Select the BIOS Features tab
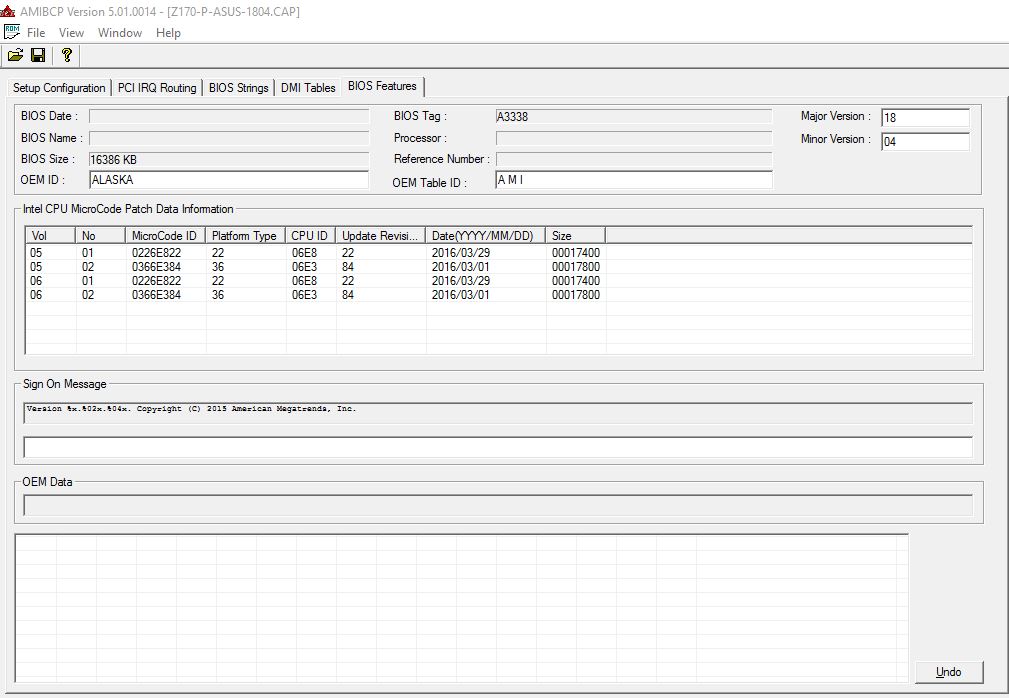The height and width of the screenshot is (698, 1009). (382, 86)
